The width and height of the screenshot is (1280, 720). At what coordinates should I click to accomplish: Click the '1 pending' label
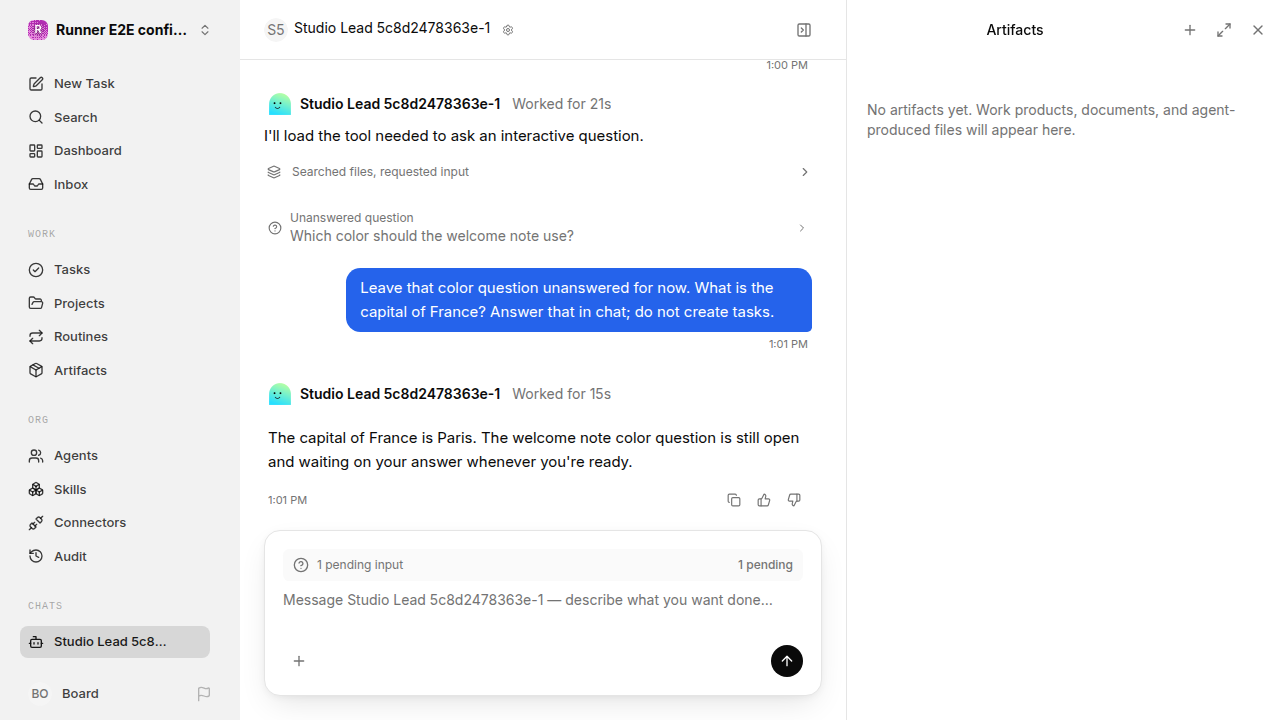765,565
